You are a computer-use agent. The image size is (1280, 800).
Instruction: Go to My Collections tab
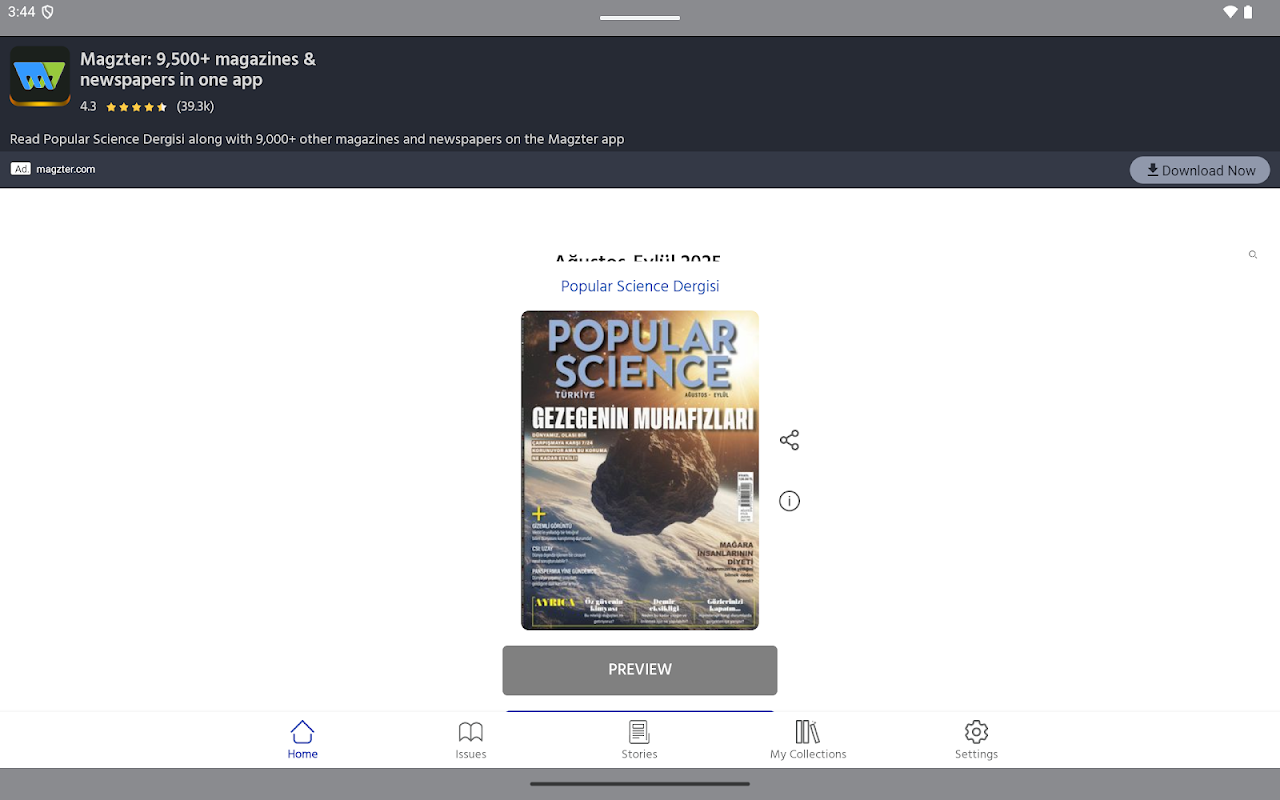pos(808,740)
